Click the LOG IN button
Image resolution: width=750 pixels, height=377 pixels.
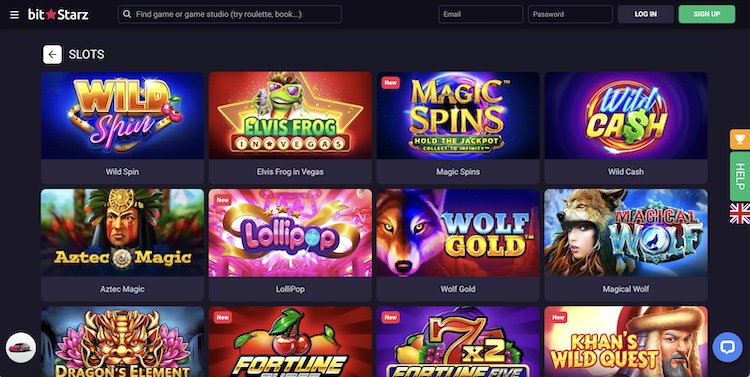point(645,14)
